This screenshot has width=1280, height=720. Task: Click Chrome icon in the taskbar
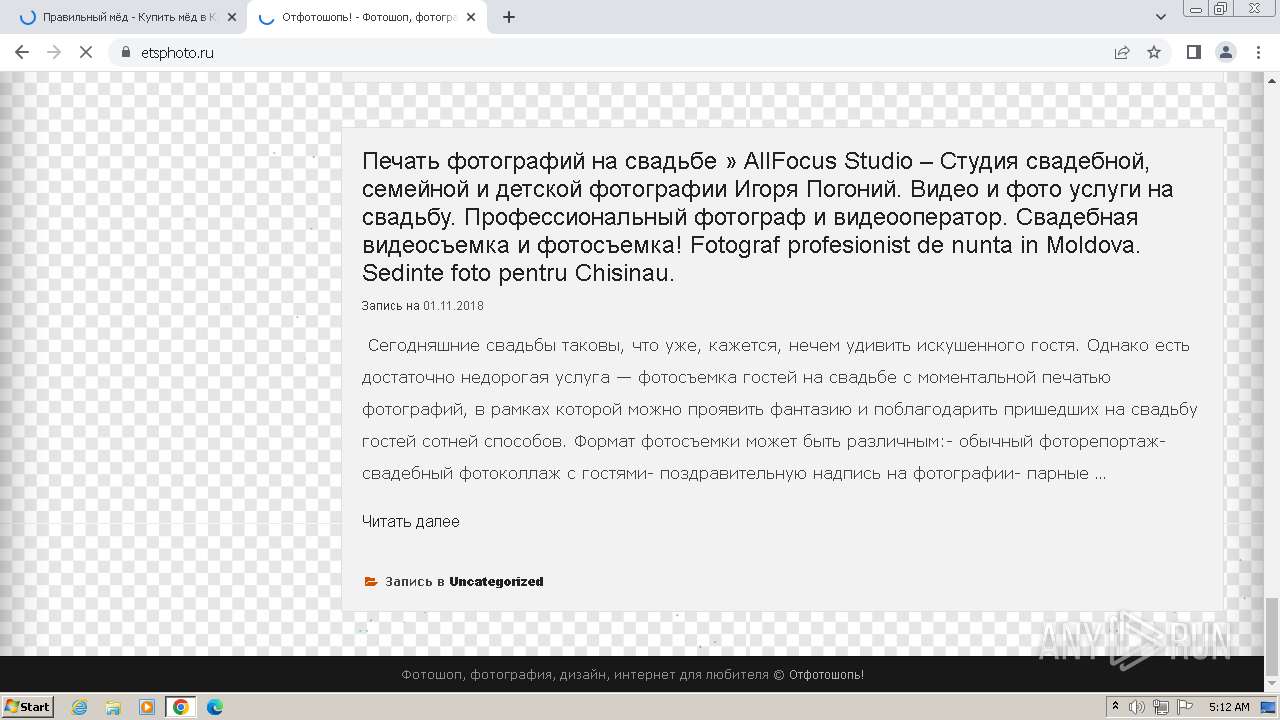pyautogui.click(x=181, y=707)
